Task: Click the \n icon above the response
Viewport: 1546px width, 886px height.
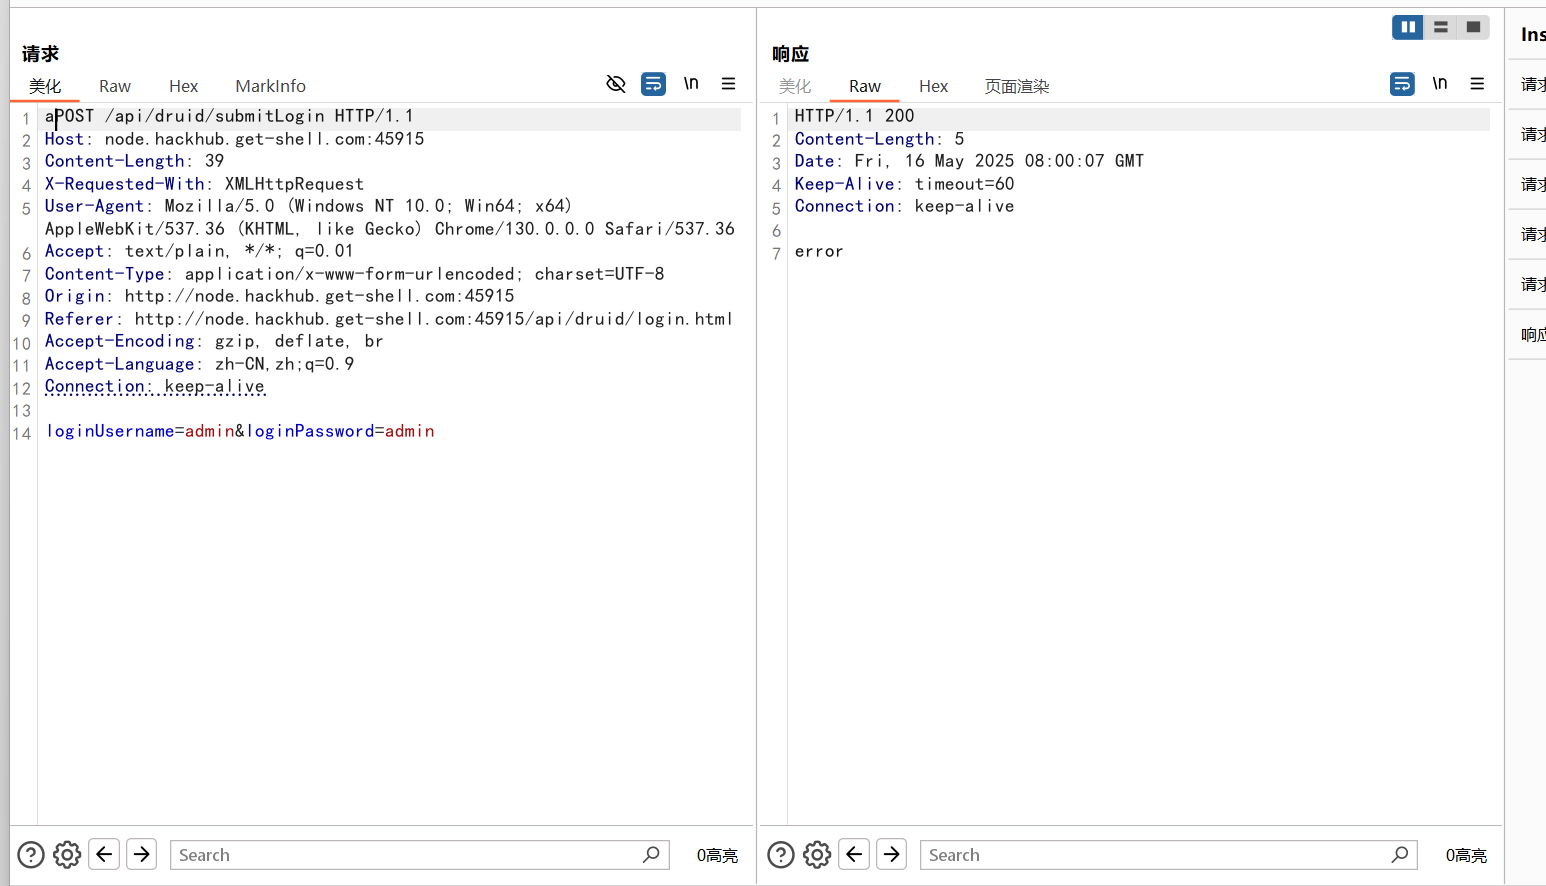Action: point(1440,84)
